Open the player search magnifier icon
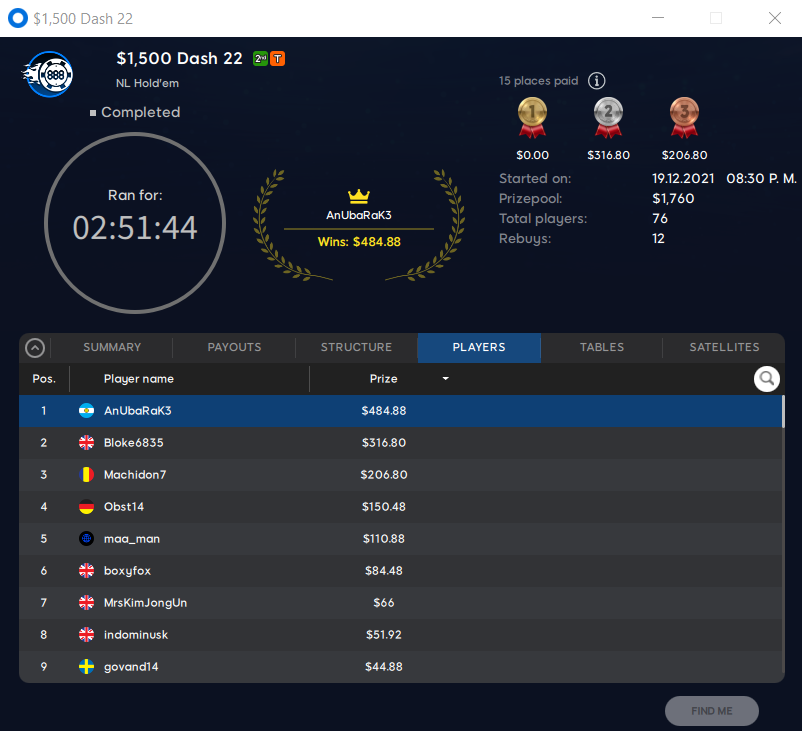 coord(766,379)
